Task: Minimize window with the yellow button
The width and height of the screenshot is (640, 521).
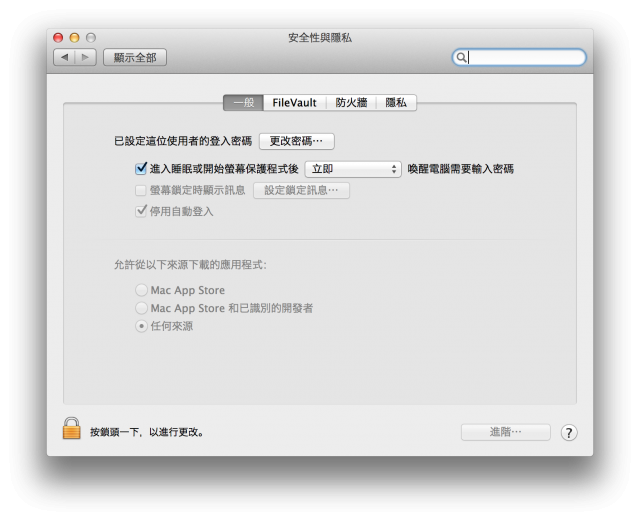Action: (74, 38)
